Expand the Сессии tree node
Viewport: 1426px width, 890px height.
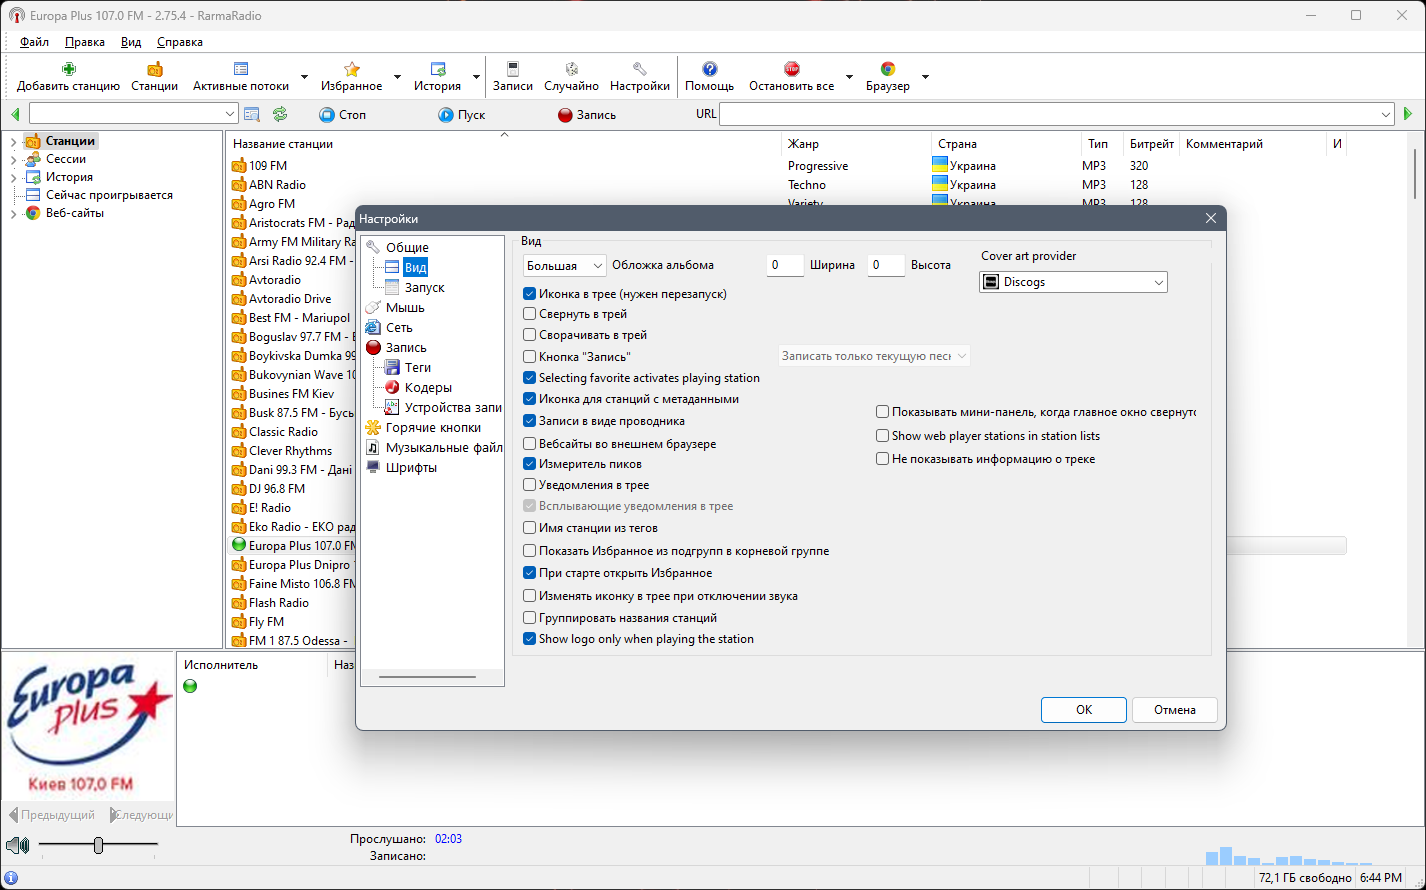13,159
